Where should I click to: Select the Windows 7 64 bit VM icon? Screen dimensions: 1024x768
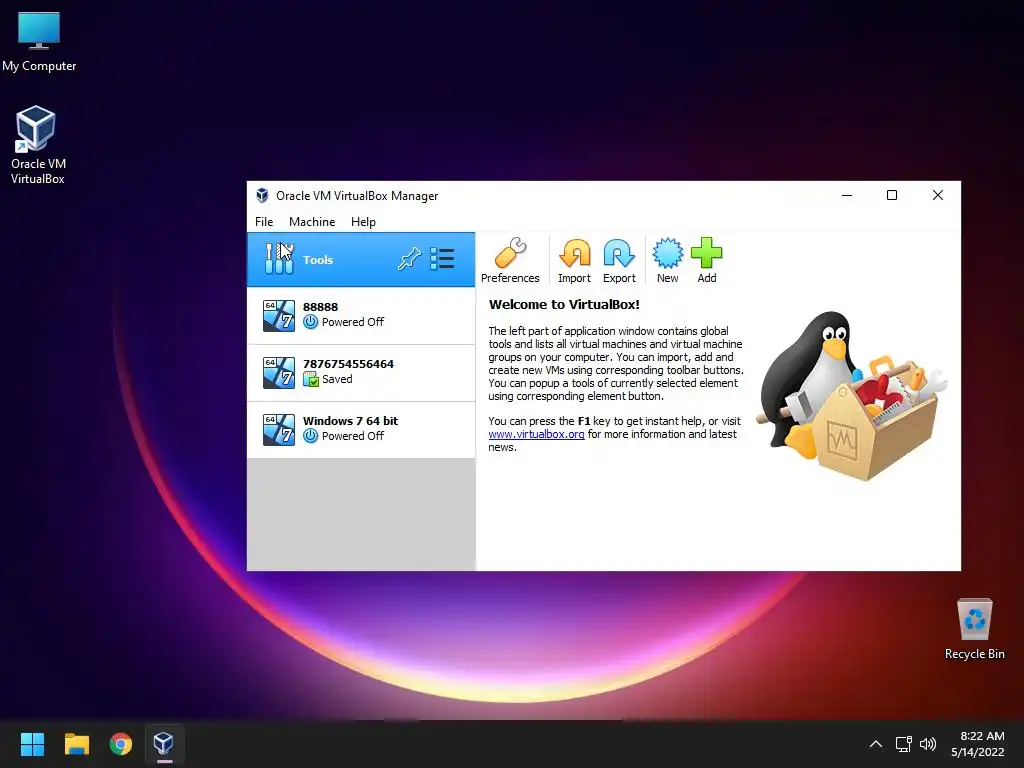tap(279, 429)
